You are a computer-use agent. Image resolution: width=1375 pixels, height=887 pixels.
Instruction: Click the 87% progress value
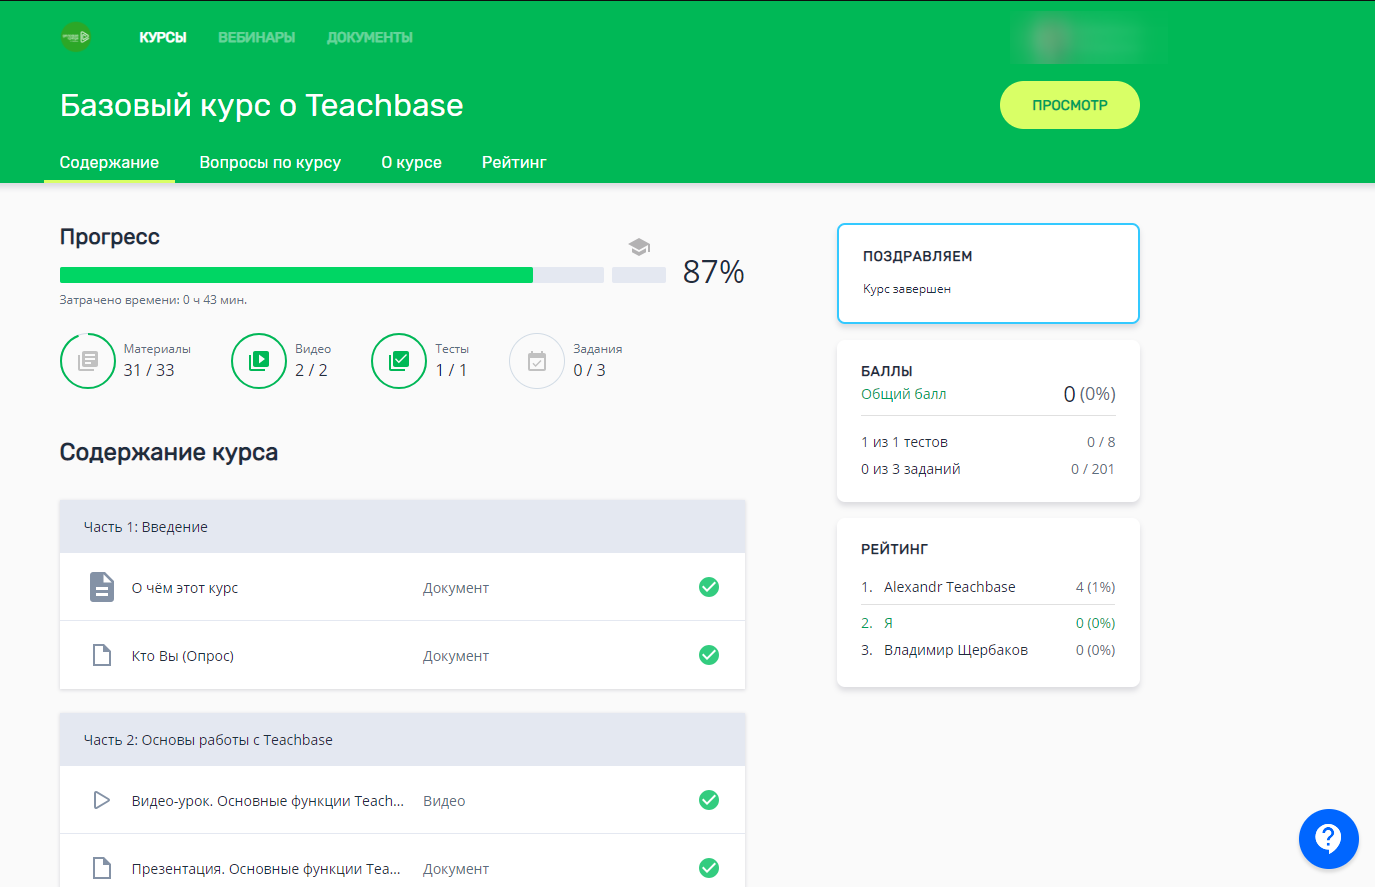click(714, 272)
